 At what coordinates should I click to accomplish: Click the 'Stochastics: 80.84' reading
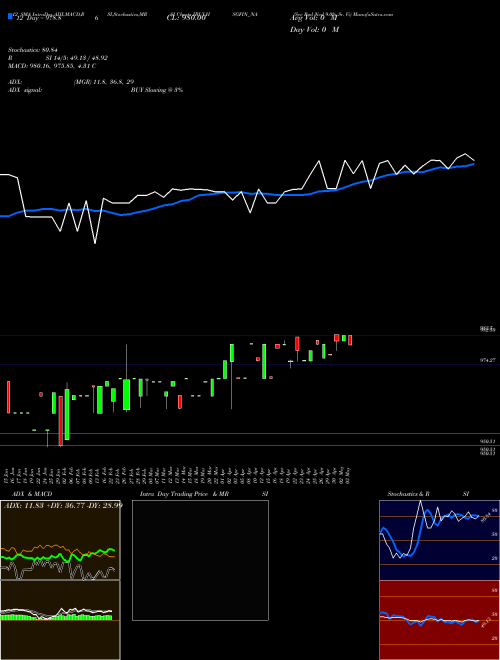pos(32,50)
